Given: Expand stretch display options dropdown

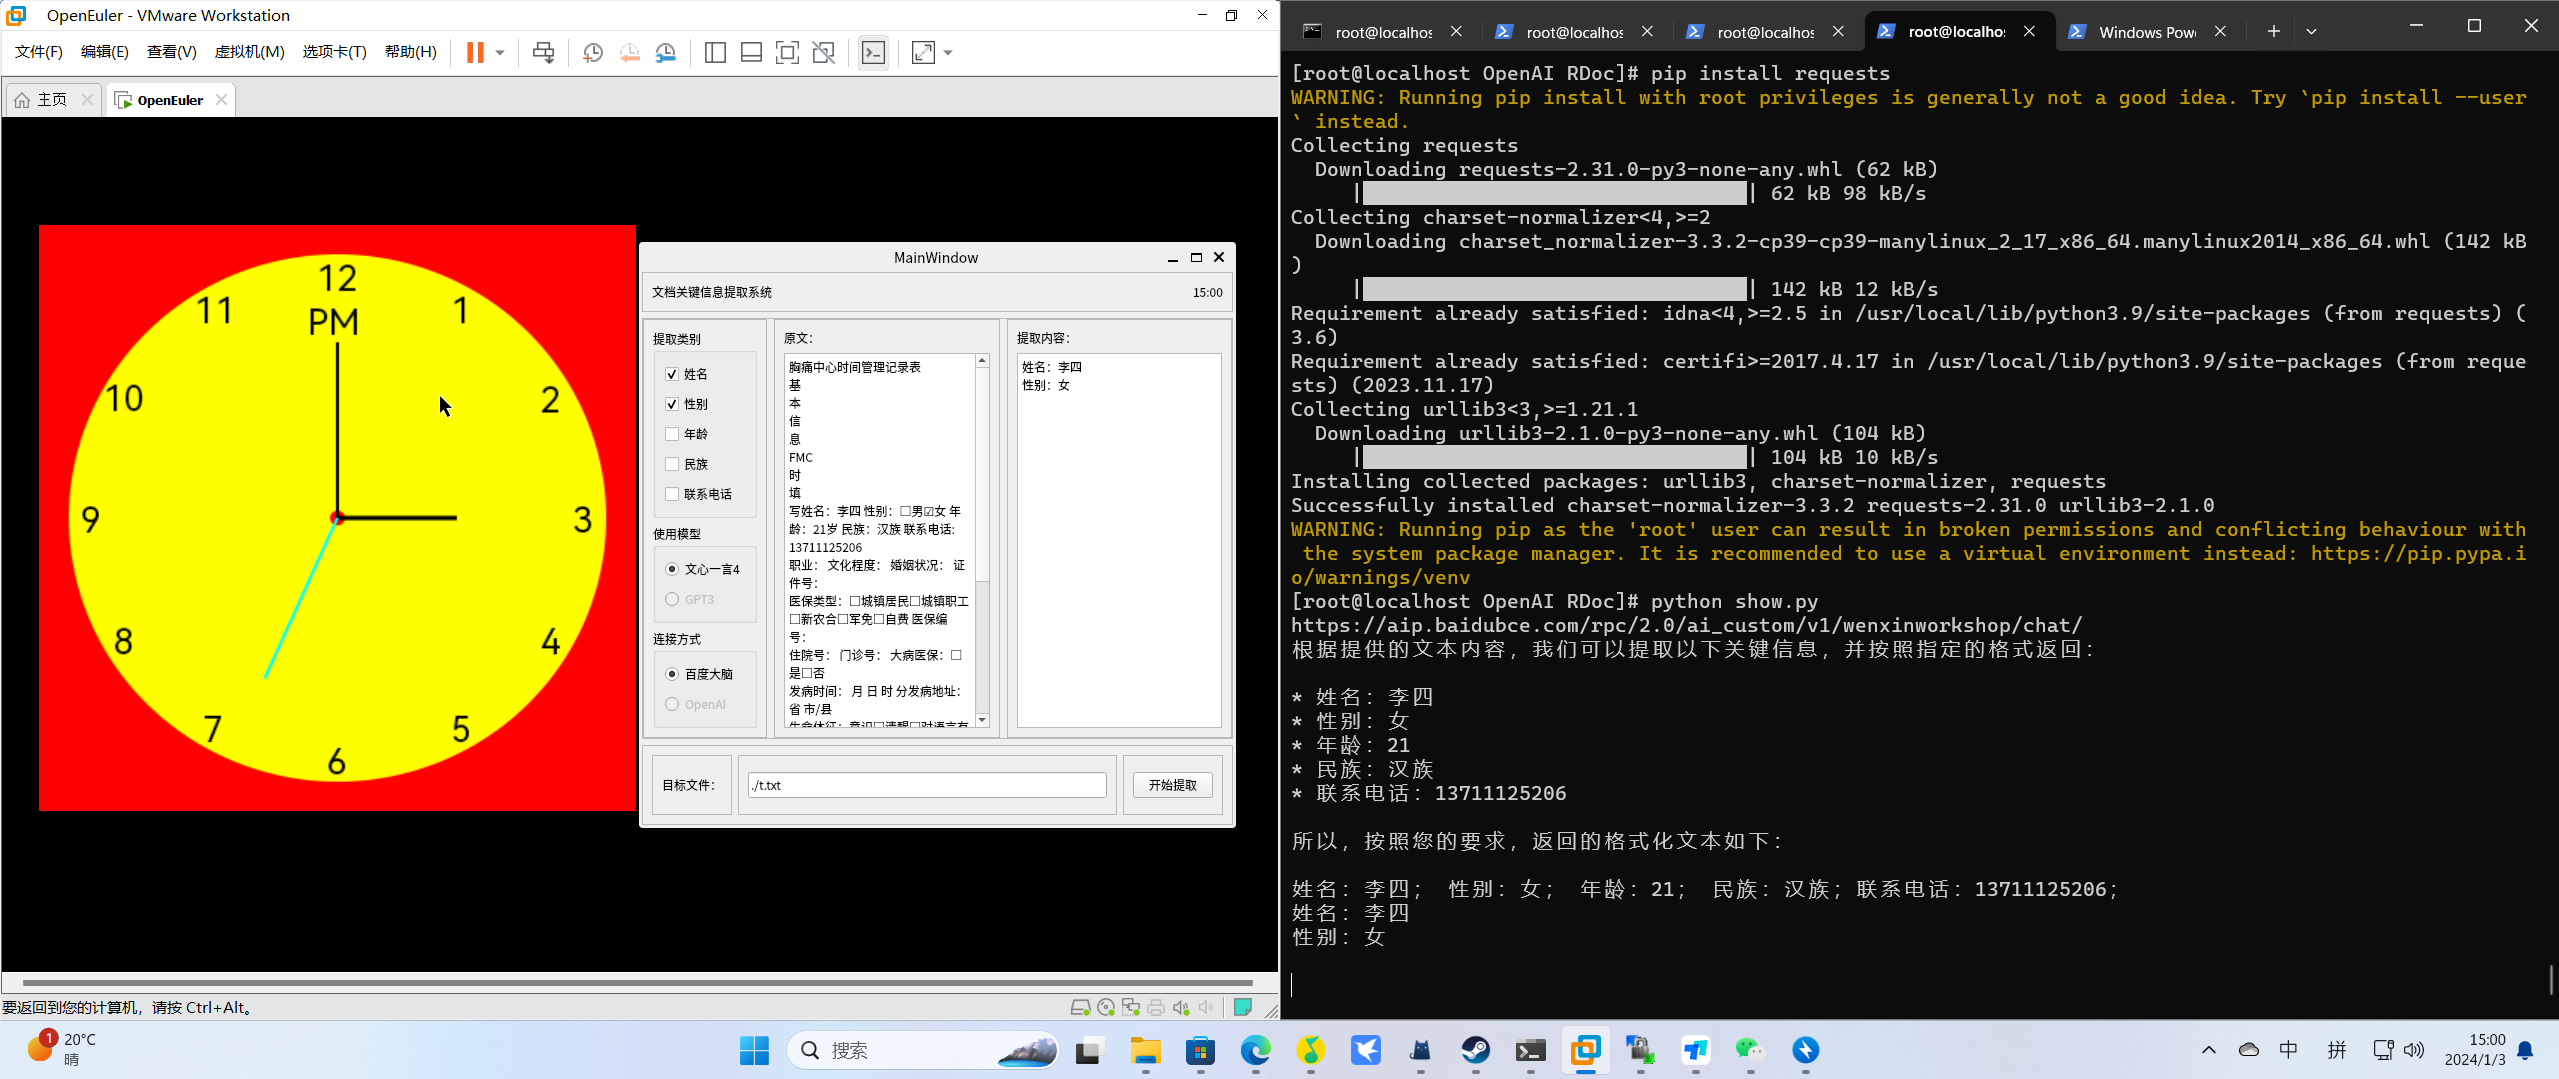Looking at the screenshot, I should [x=948, y=52].
